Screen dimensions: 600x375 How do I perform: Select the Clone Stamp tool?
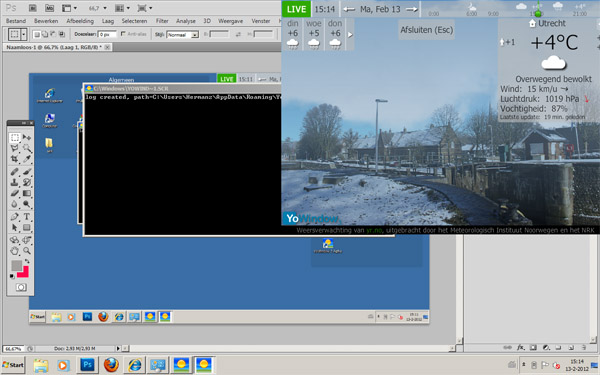(15, 182)
